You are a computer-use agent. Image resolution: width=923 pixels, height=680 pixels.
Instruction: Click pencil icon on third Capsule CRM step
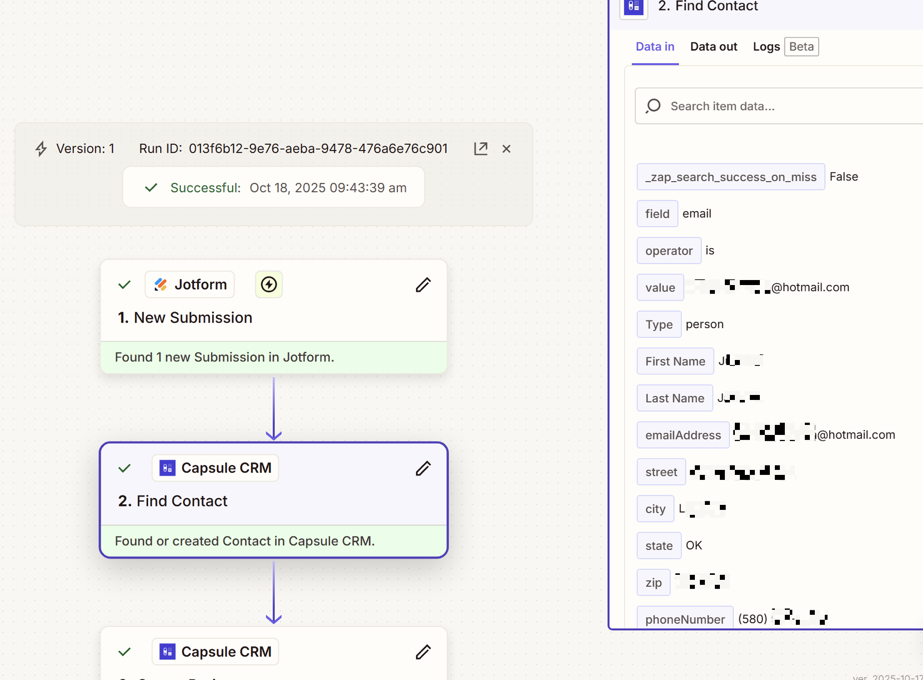point(423,652)
